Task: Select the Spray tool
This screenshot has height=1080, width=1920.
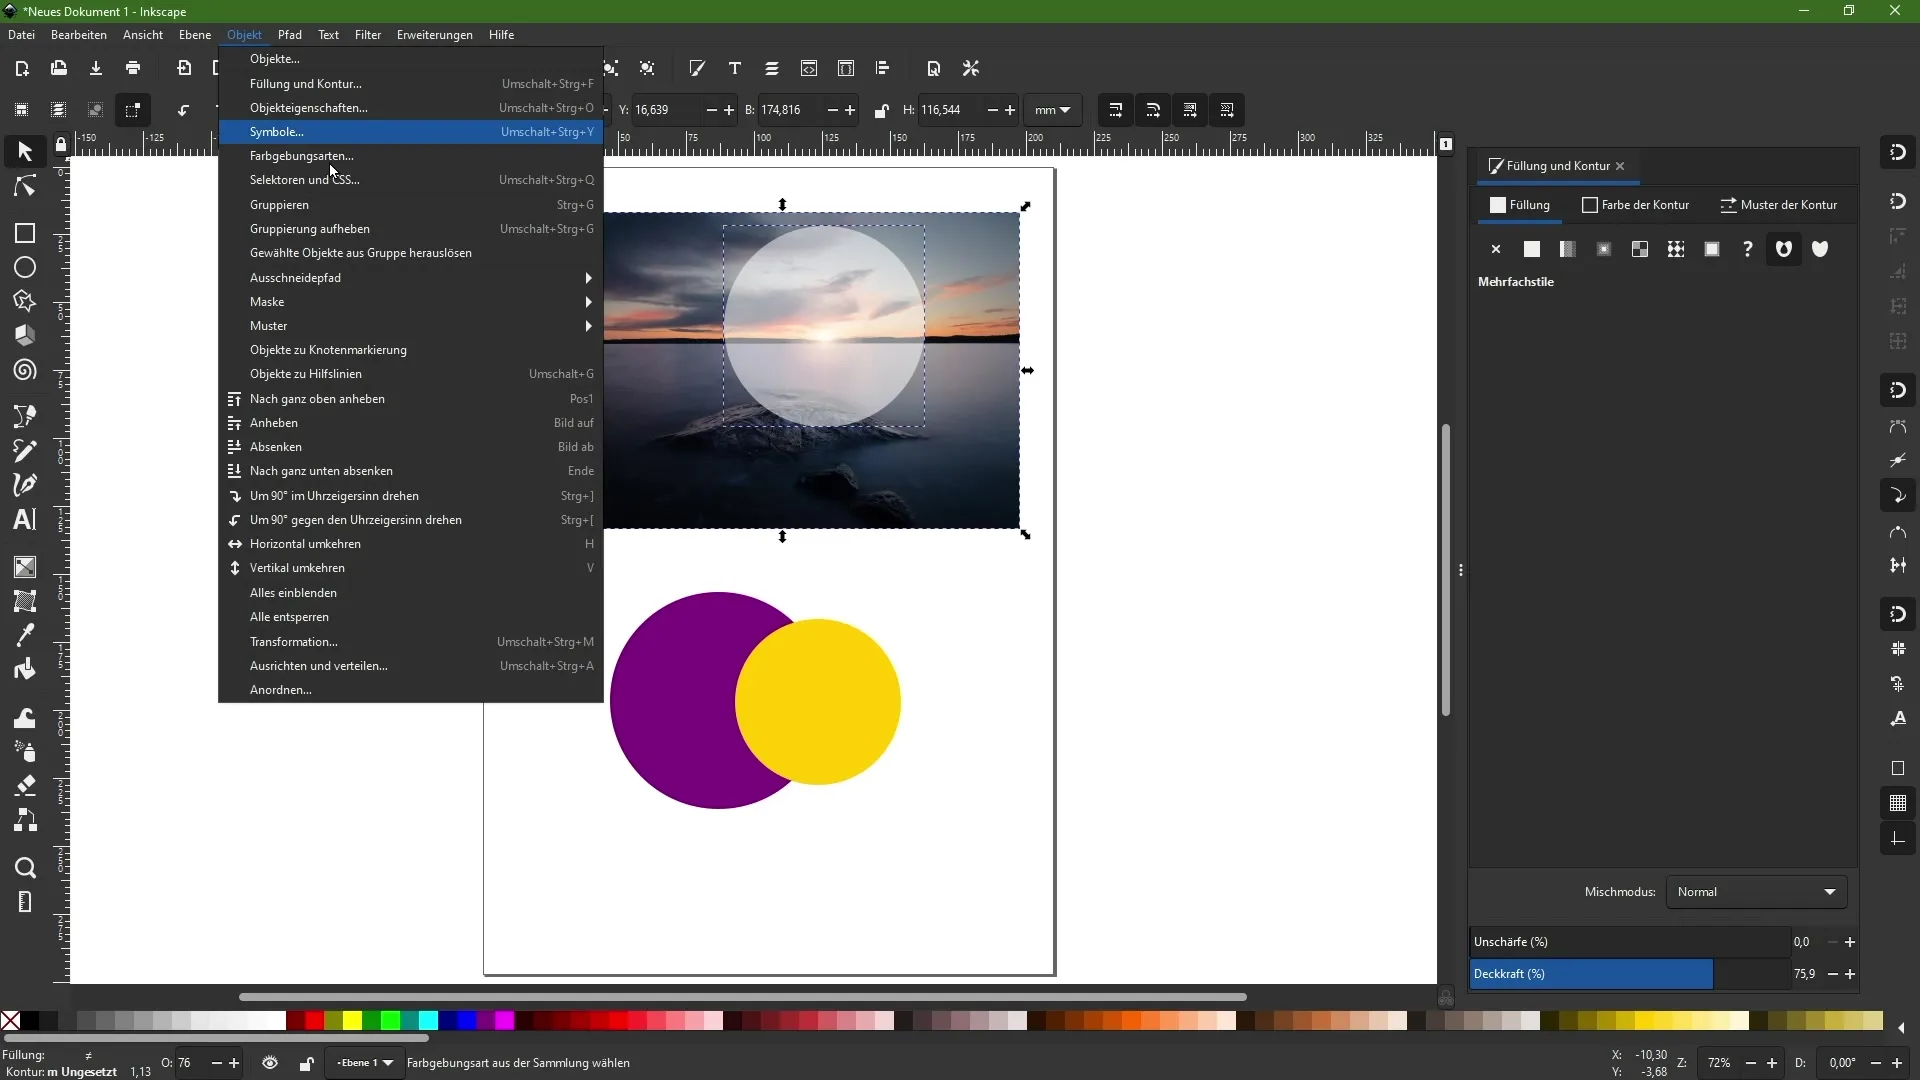Action: click(x=25, y=751)
